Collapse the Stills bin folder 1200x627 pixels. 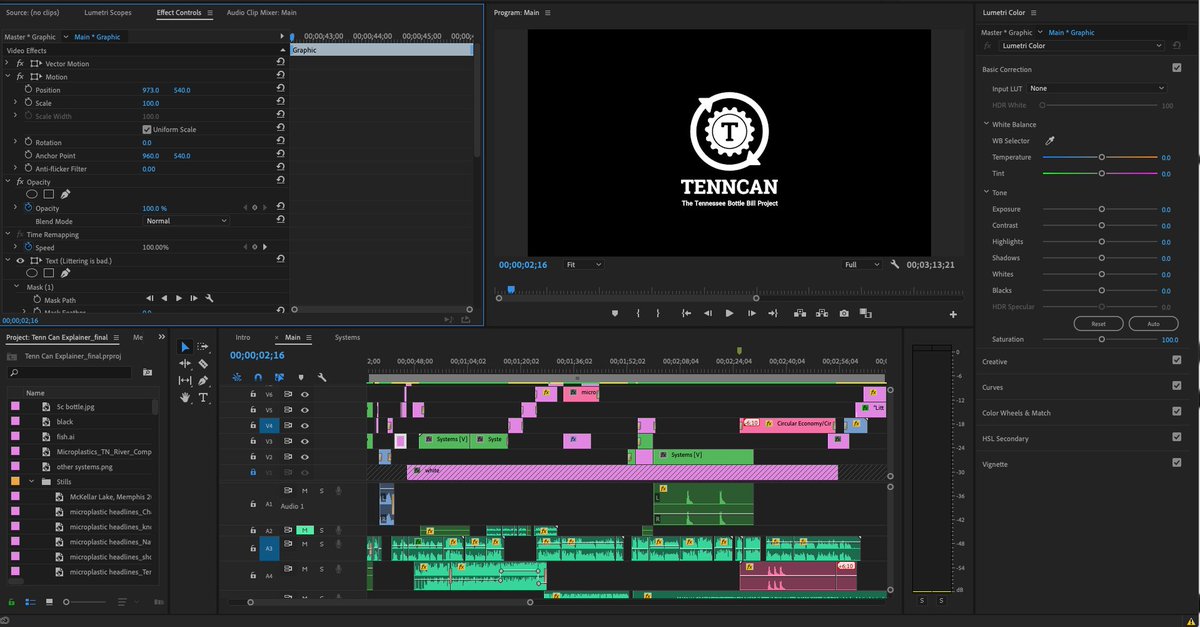click(x=31, y=481)
